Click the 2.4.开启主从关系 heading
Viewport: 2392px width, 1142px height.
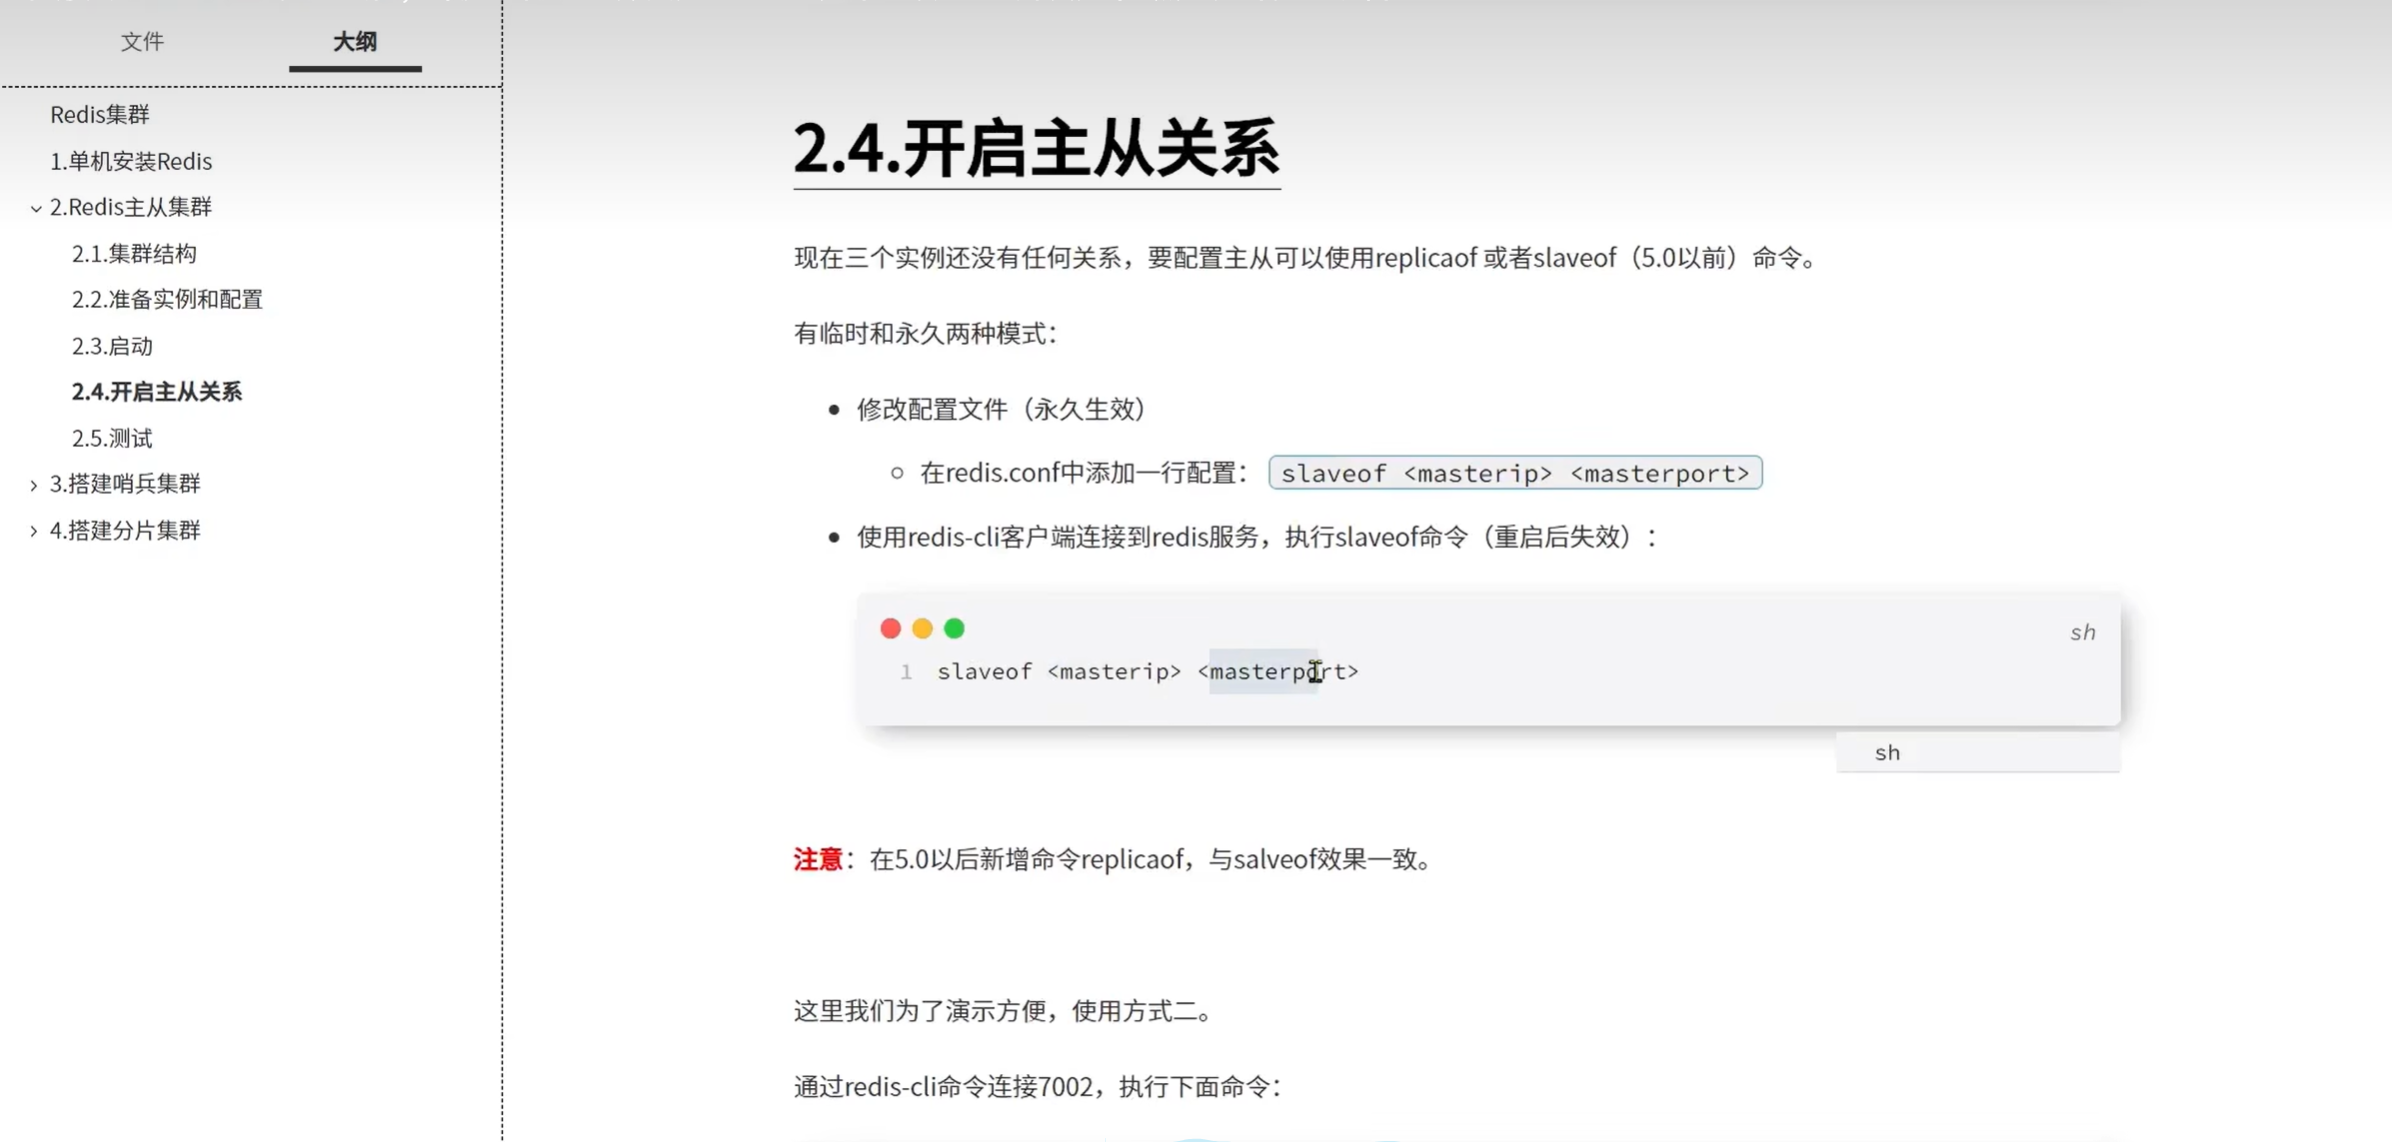pos(1036,149)
